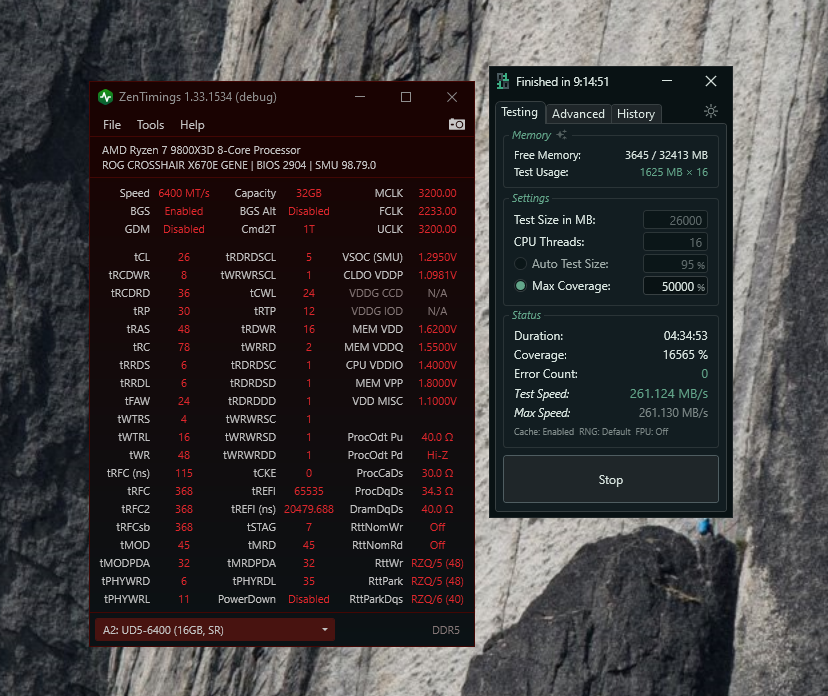Image resolution: width=828 pixels, height=696 pixels.
Task: Click the tREFI (ns) value 20479.688
Action: coord(308,509)
